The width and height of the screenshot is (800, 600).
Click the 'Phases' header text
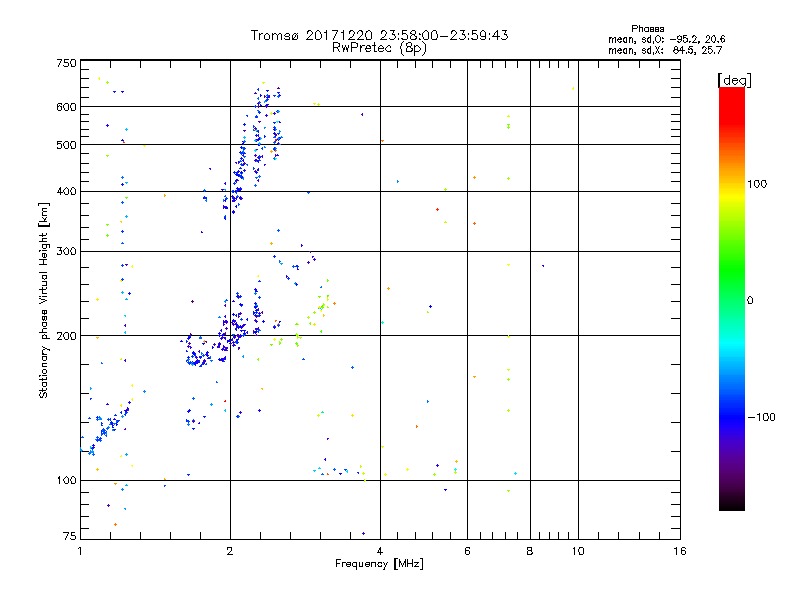tap(647, 29)
